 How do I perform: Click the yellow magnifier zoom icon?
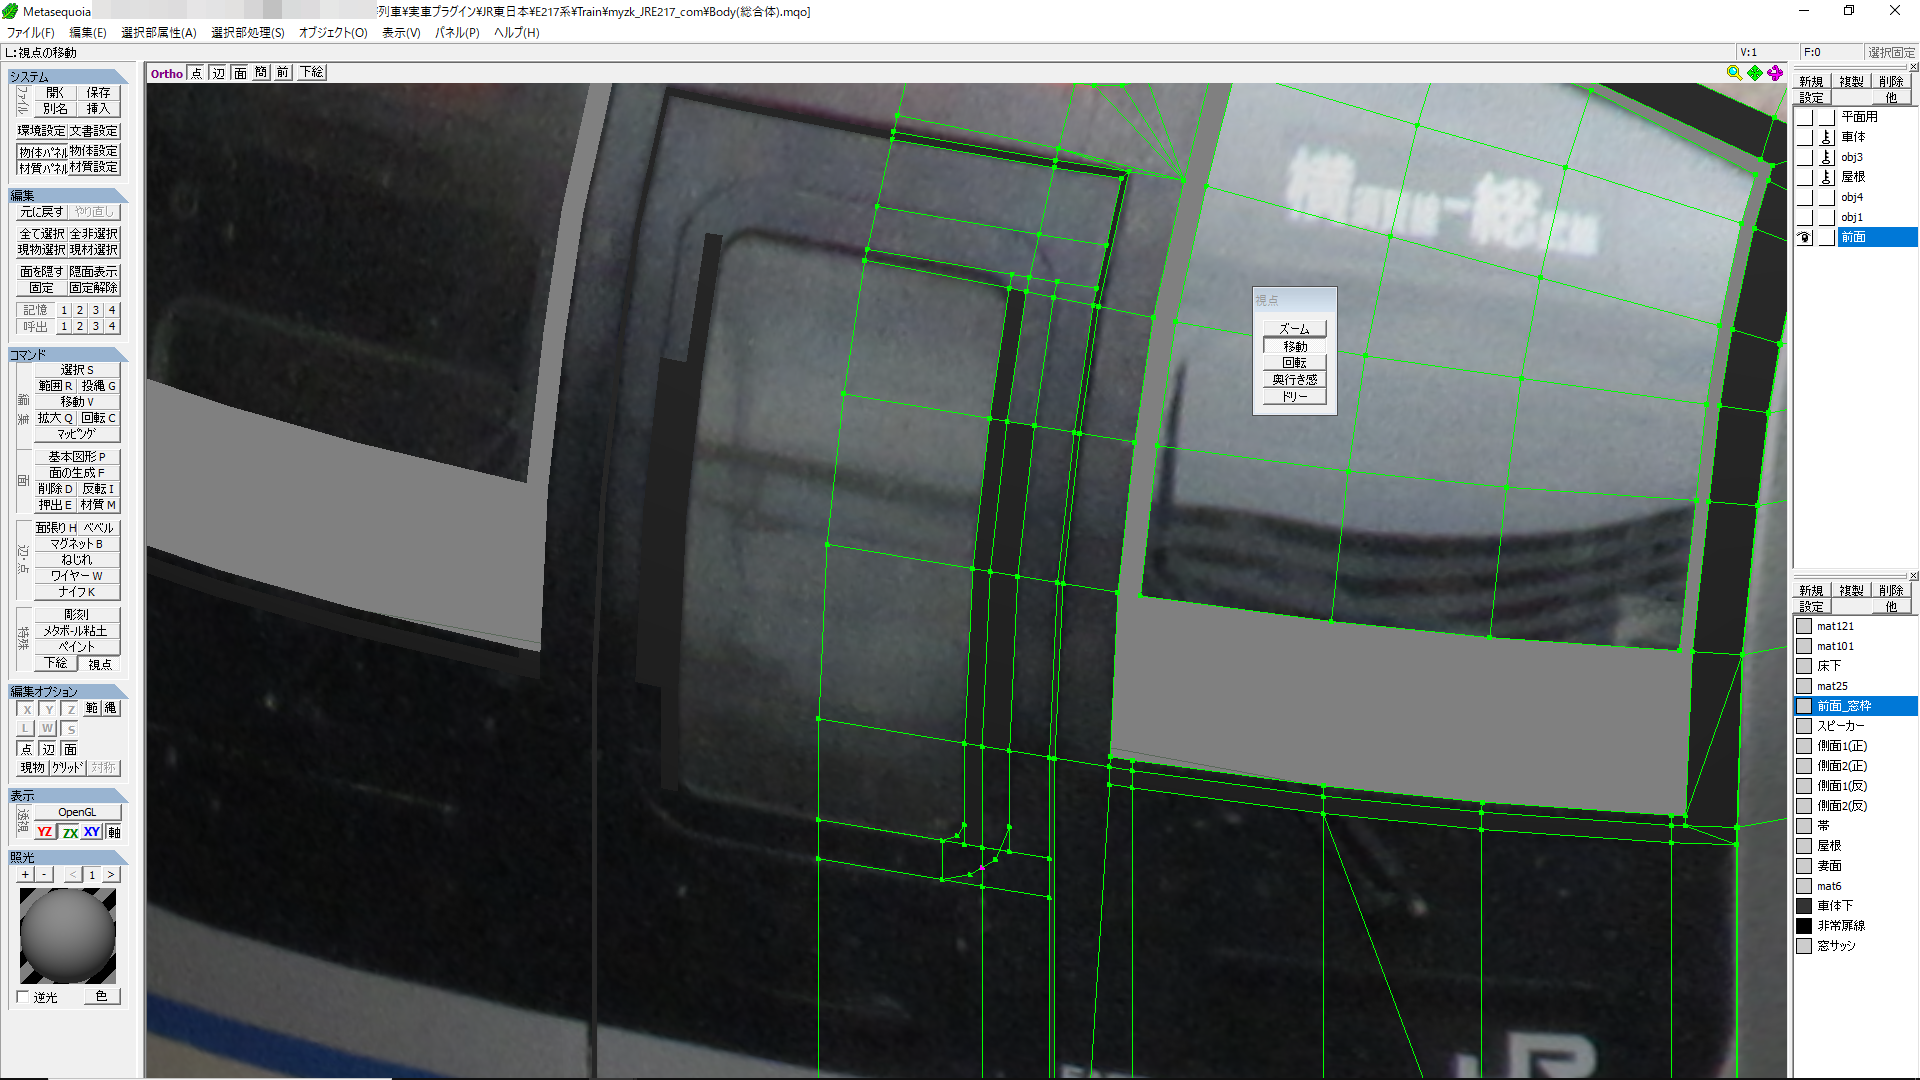pyautogui.click(x=1734, y=73)
